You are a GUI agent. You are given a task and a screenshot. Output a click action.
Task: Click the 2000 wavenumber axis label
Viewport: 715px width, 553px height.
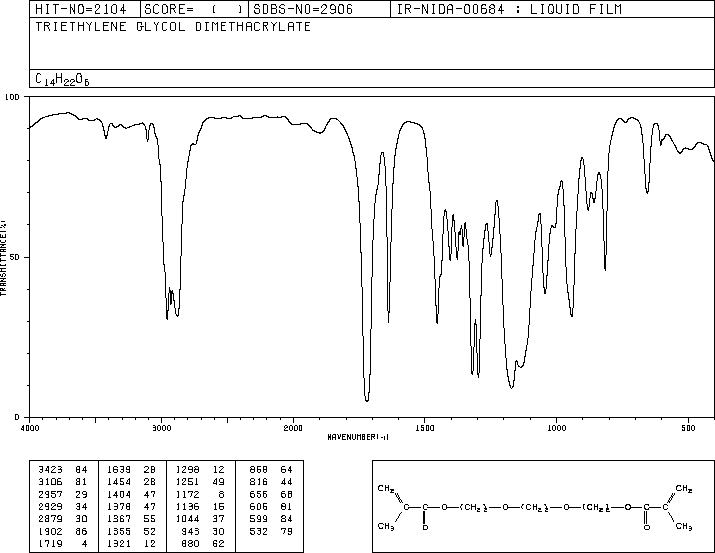coord(293,428)
